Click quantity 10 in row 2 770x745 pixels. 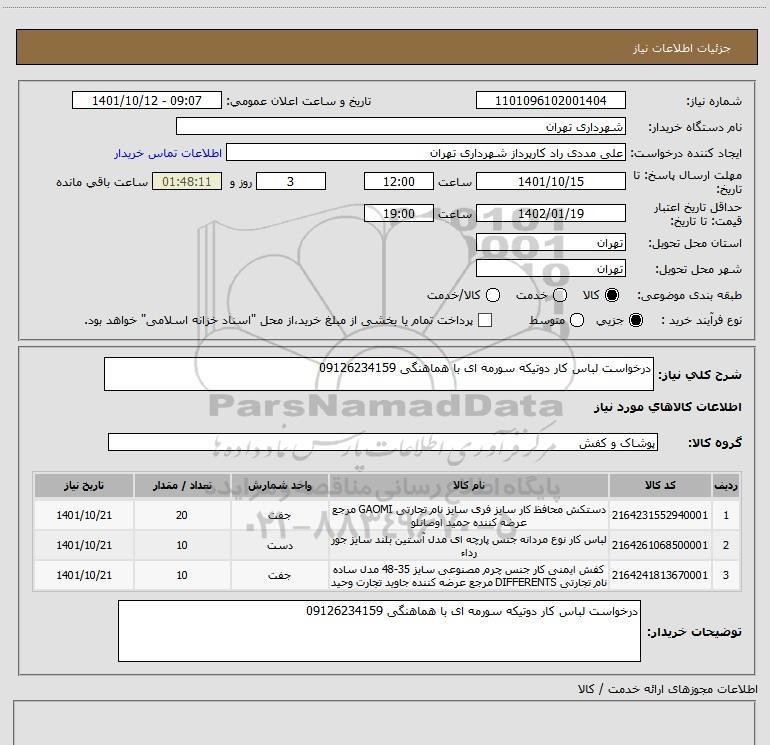click(182, 545)
